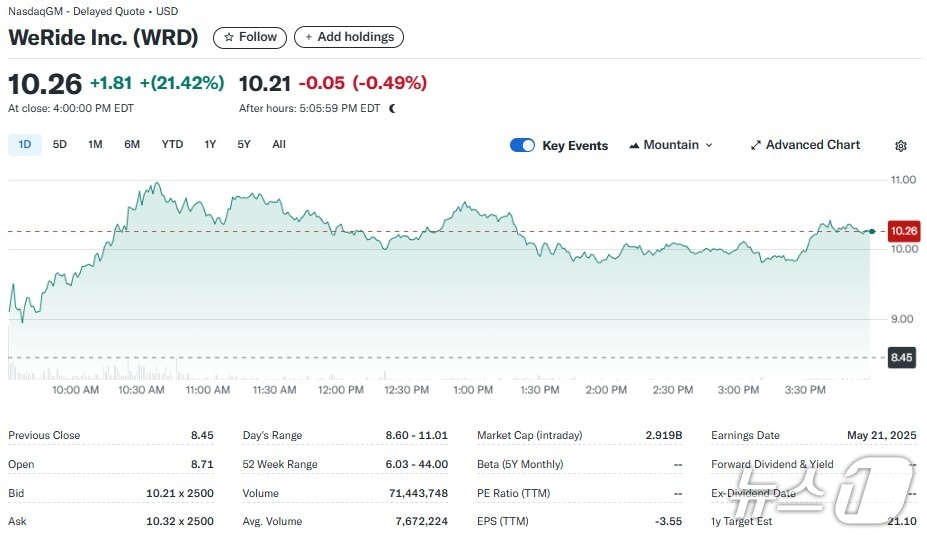Click the plus icon on Add holdings
Image resolution: width=927 pixels, height=538 pixels.
click(308, 37)
